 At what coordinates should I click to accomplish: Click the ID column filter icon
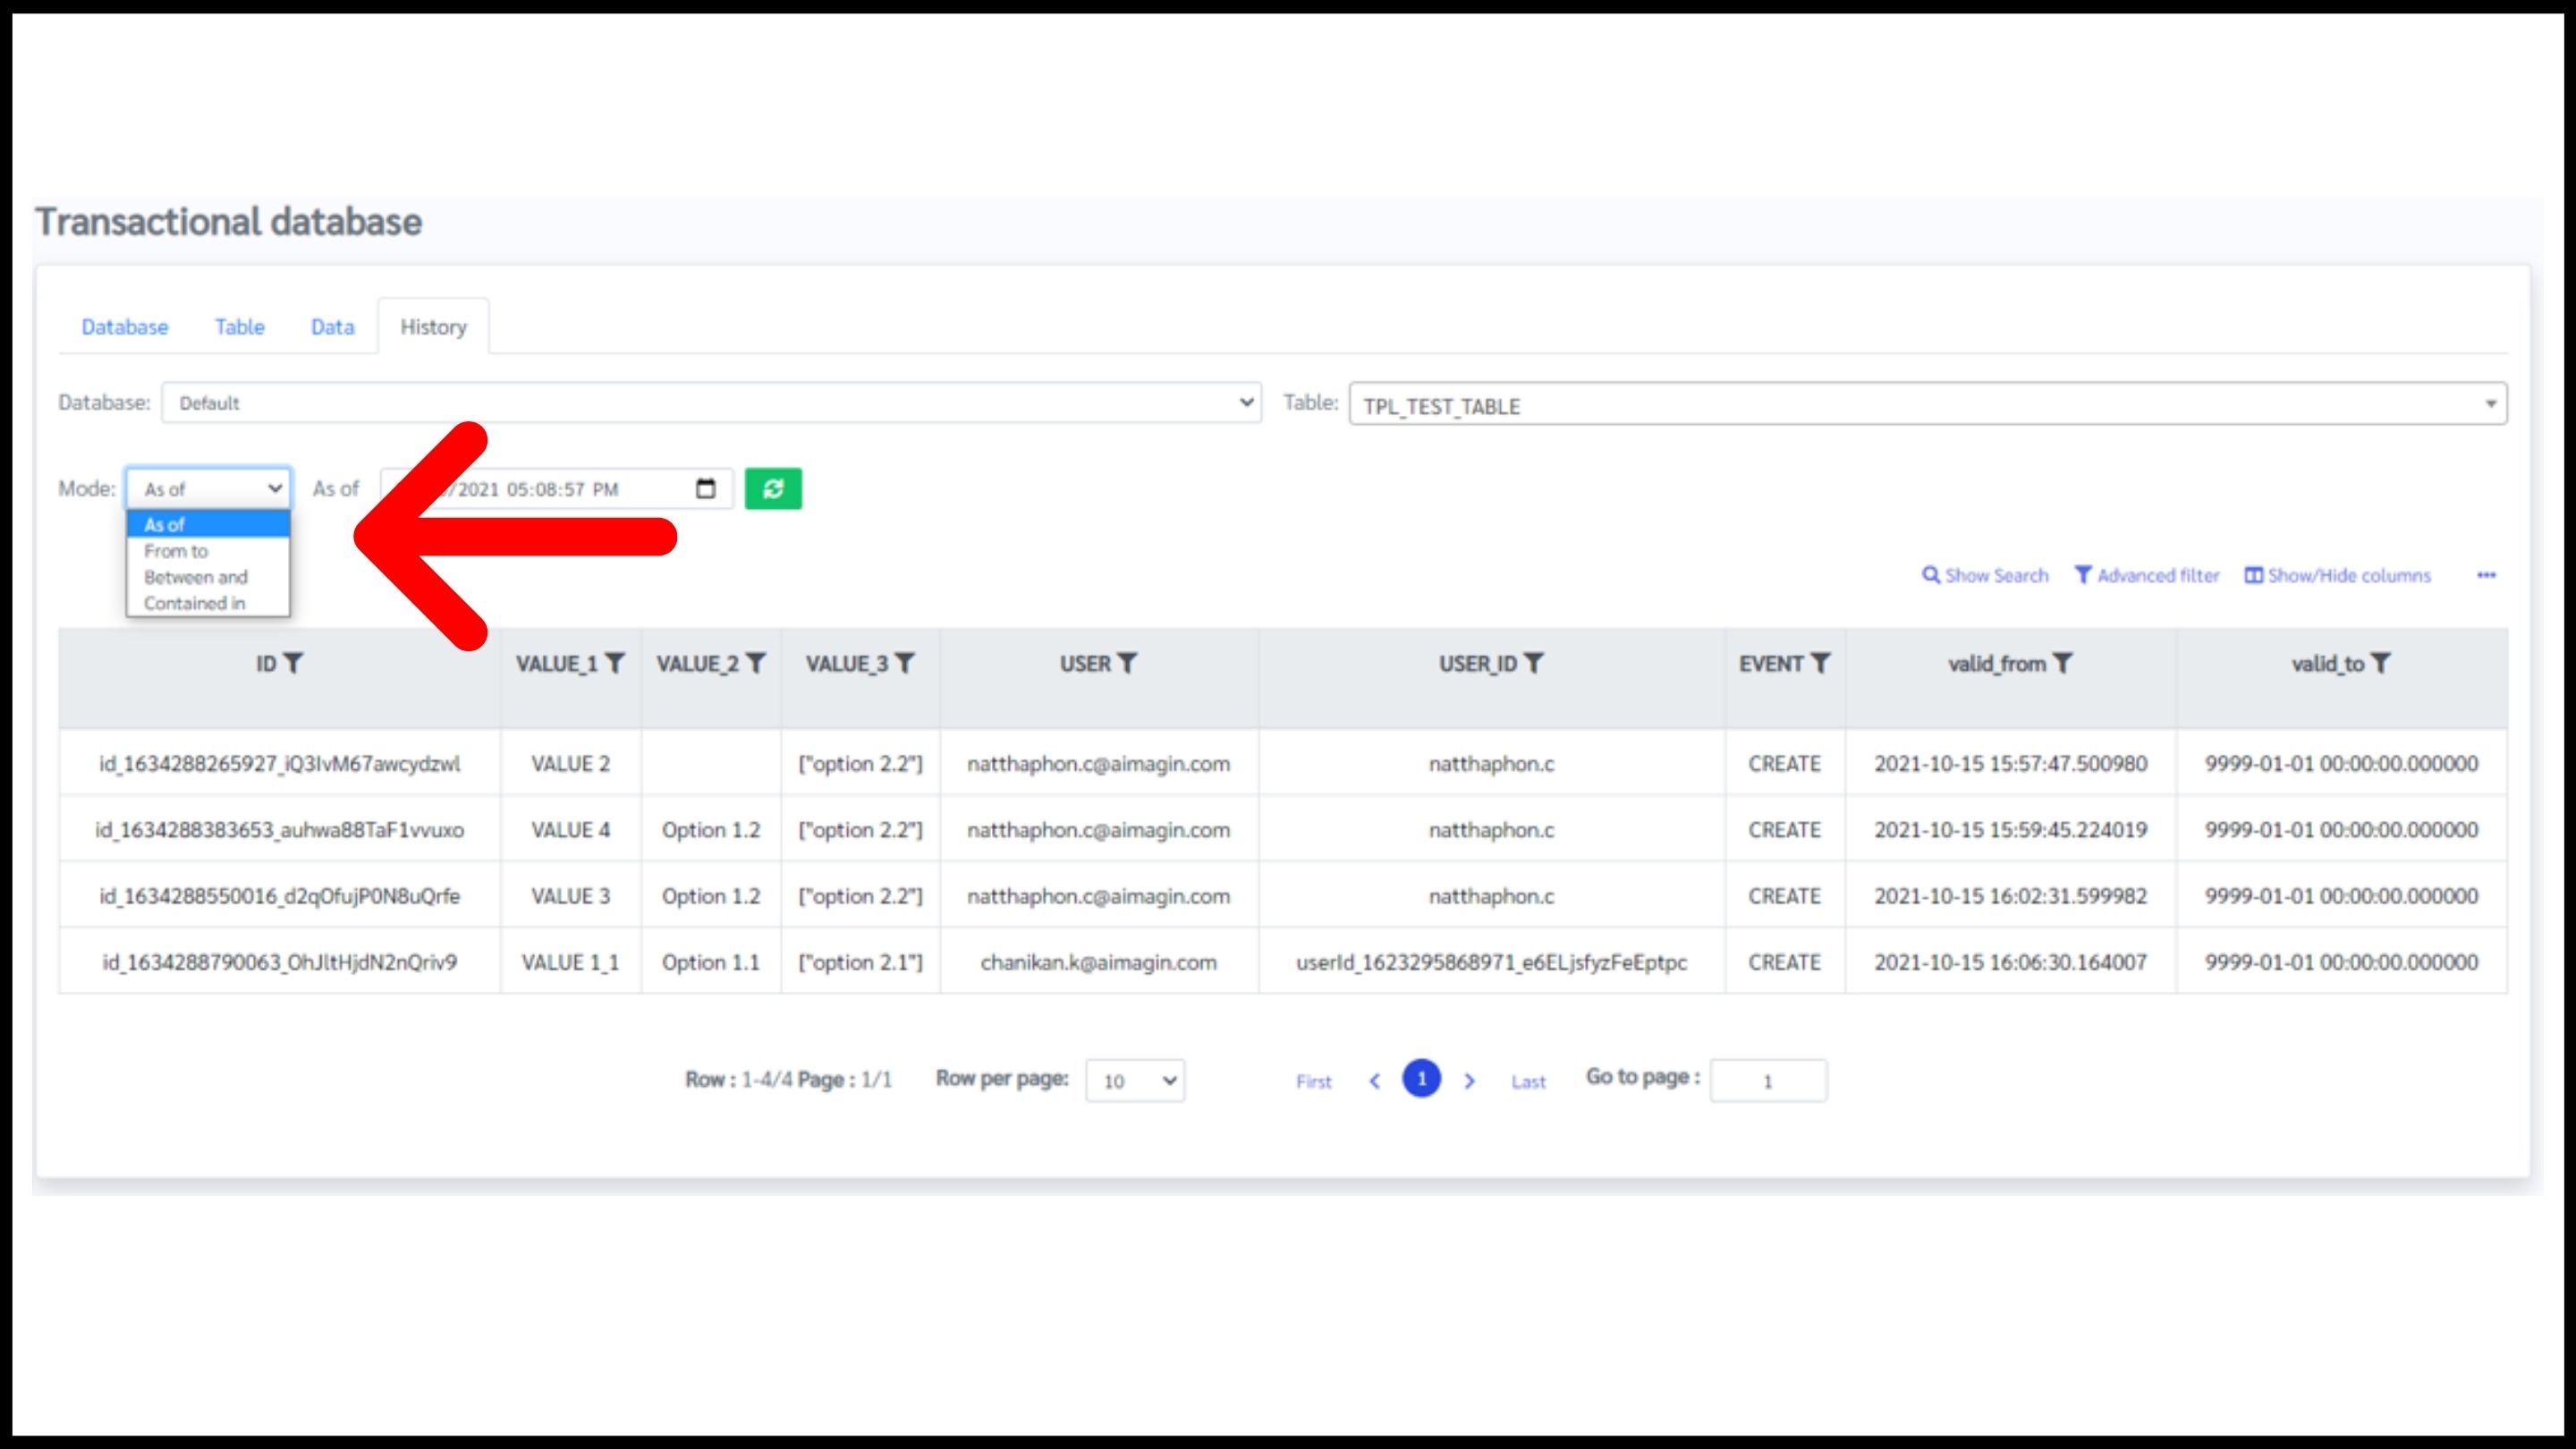point(294,663)
